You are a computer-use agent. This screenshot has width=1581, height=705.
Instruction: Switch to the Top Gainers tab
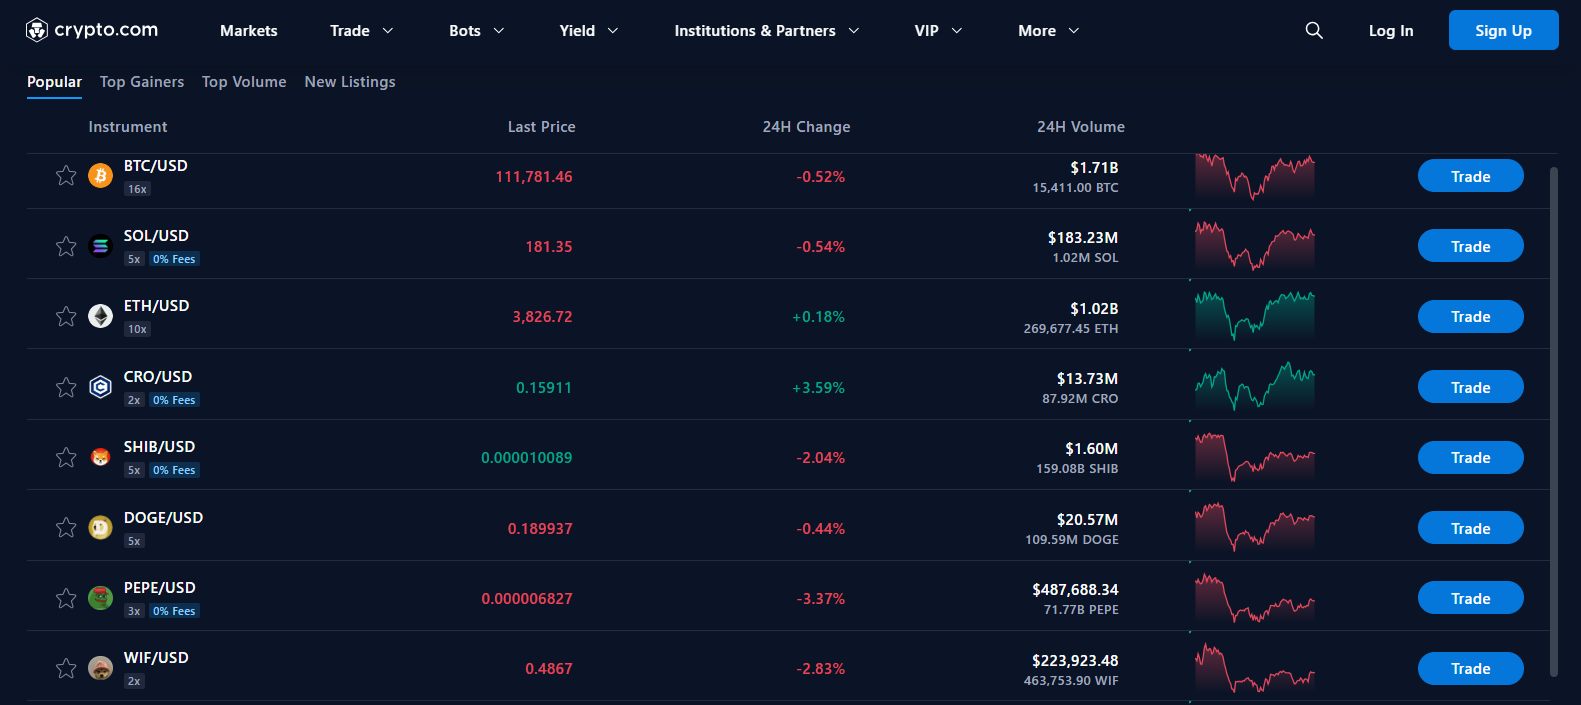pos(142,82)
